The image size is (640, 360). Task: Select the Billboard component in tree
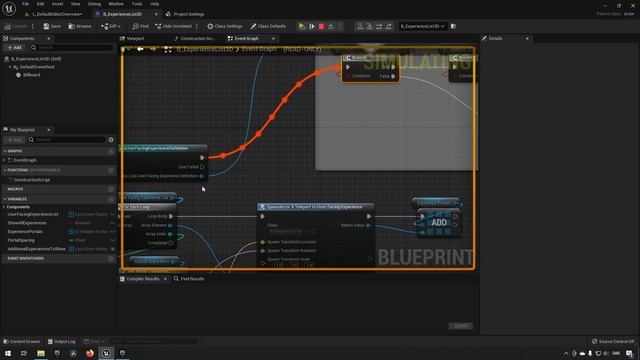[x=31, y=75]
